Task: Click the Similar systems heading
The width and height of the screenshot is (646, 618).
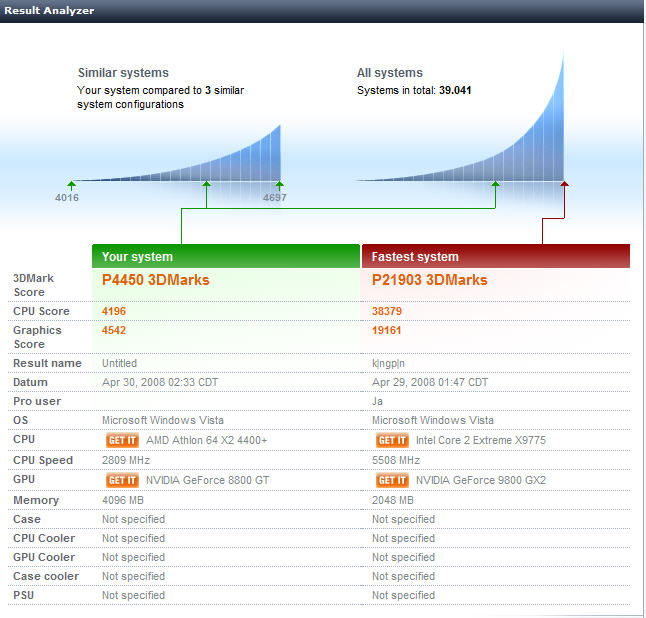Action: (x=123, y=73)
